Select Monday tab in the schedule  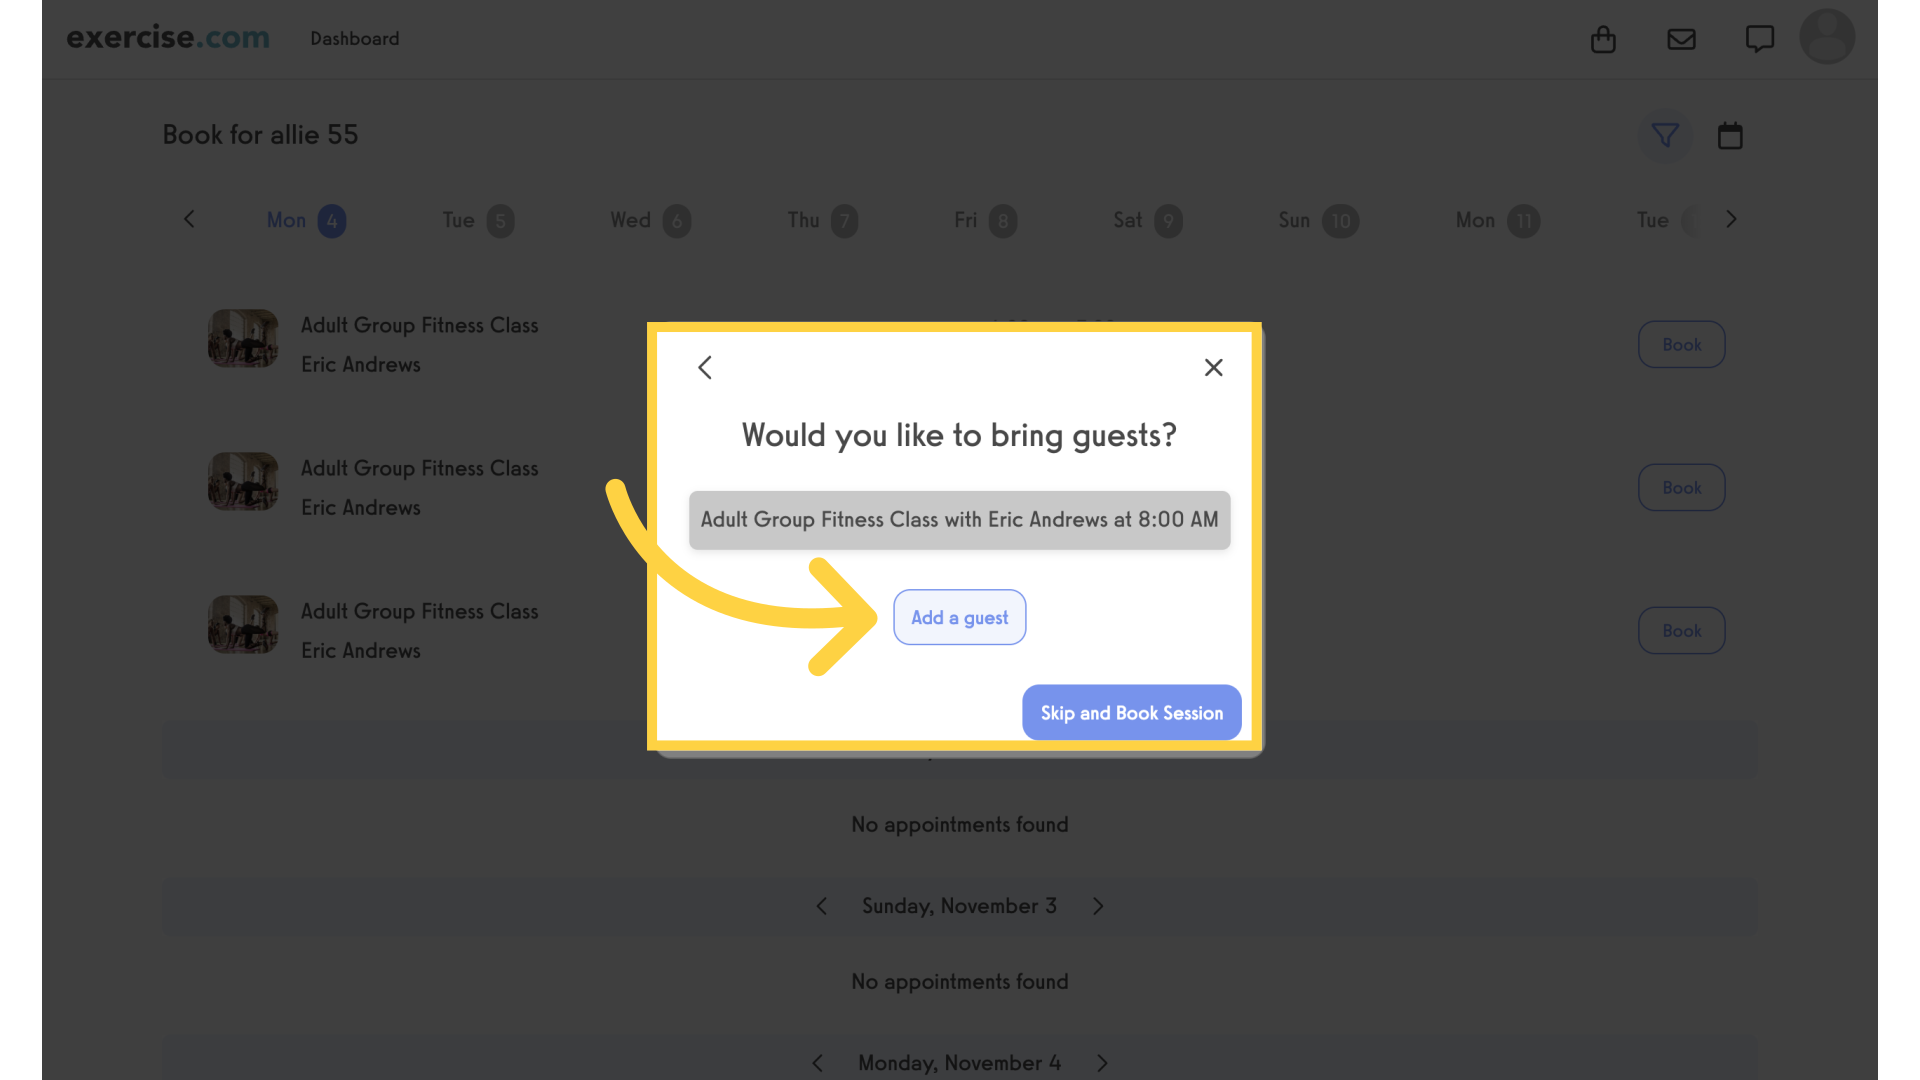tap(306, 220)
